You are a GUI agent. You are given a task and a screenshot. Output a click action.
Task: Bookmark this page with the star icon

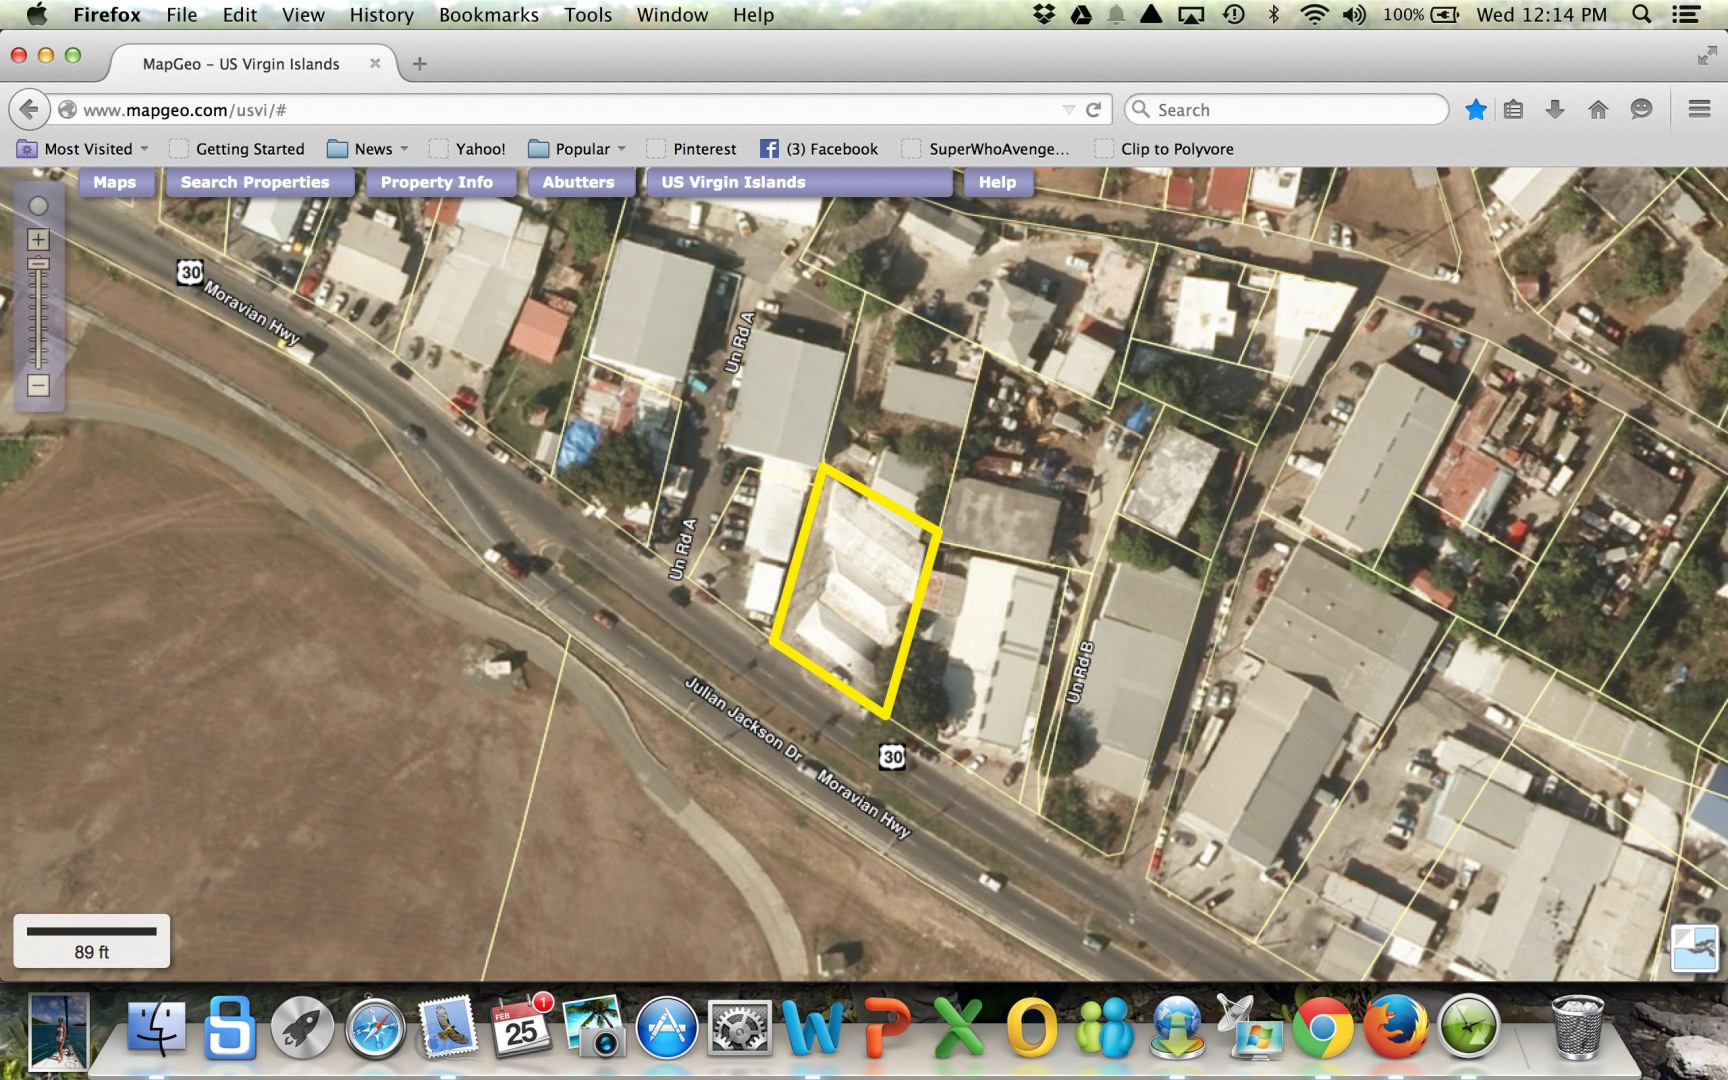(x=1475, y=110)
